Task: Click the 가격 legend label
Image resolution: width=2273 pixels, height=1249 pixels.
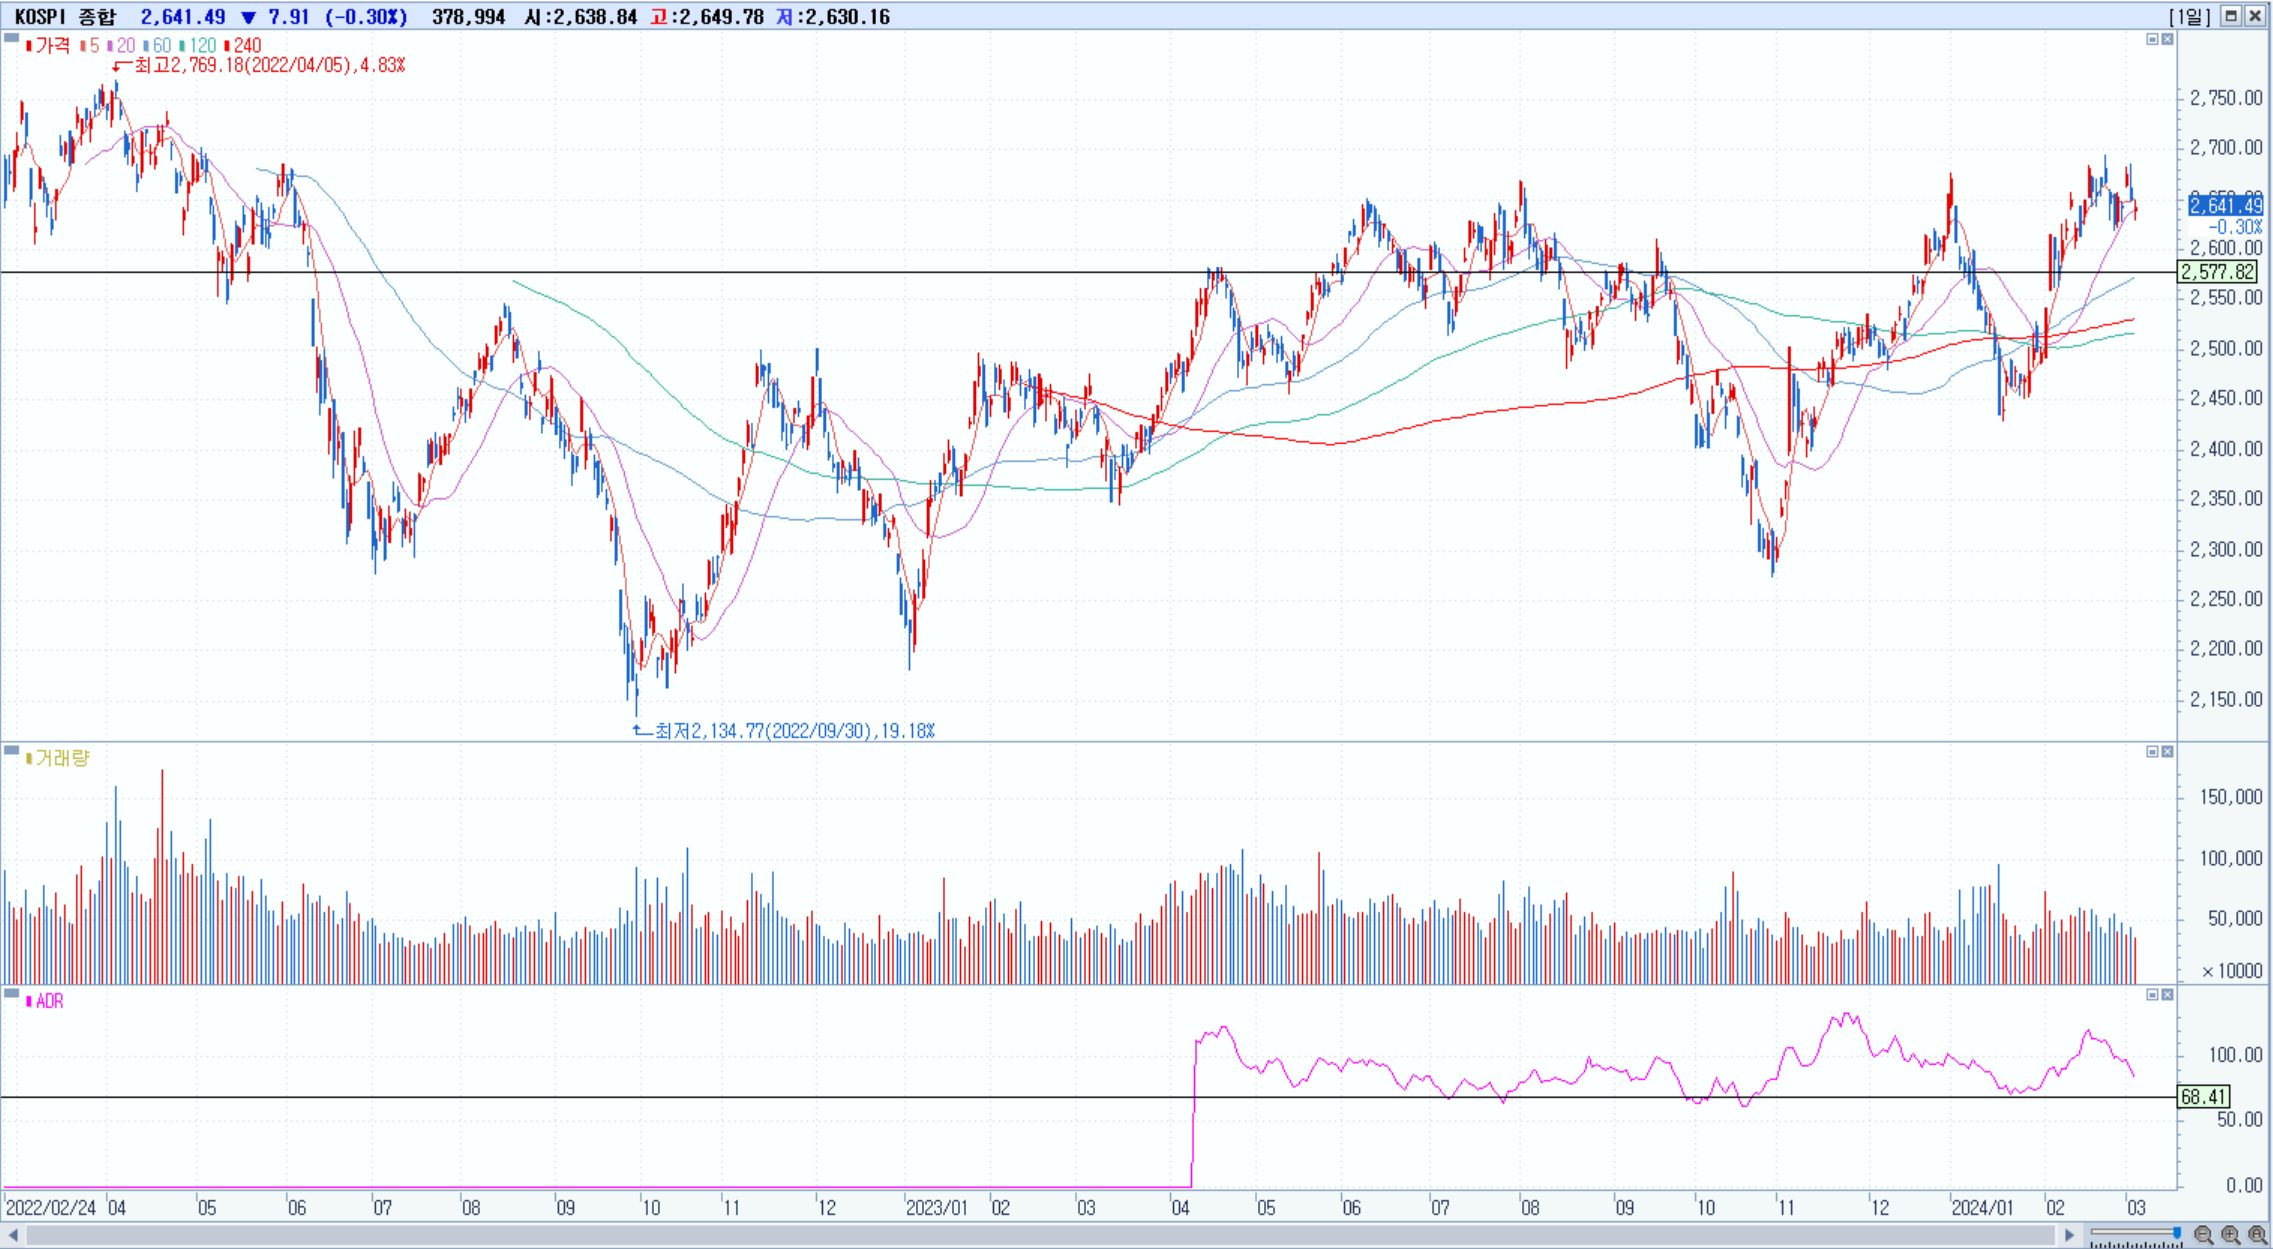Action: coord(51,46)
